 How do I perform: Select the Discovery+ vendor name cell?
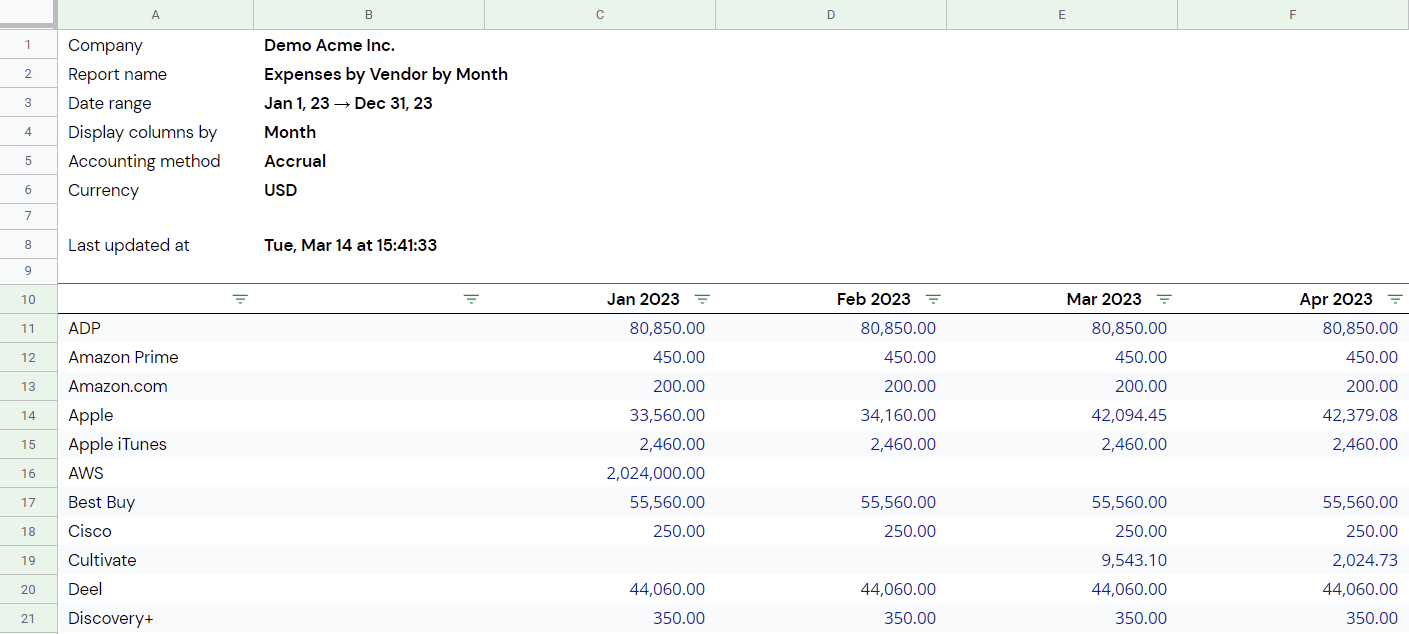click(155, 618)
